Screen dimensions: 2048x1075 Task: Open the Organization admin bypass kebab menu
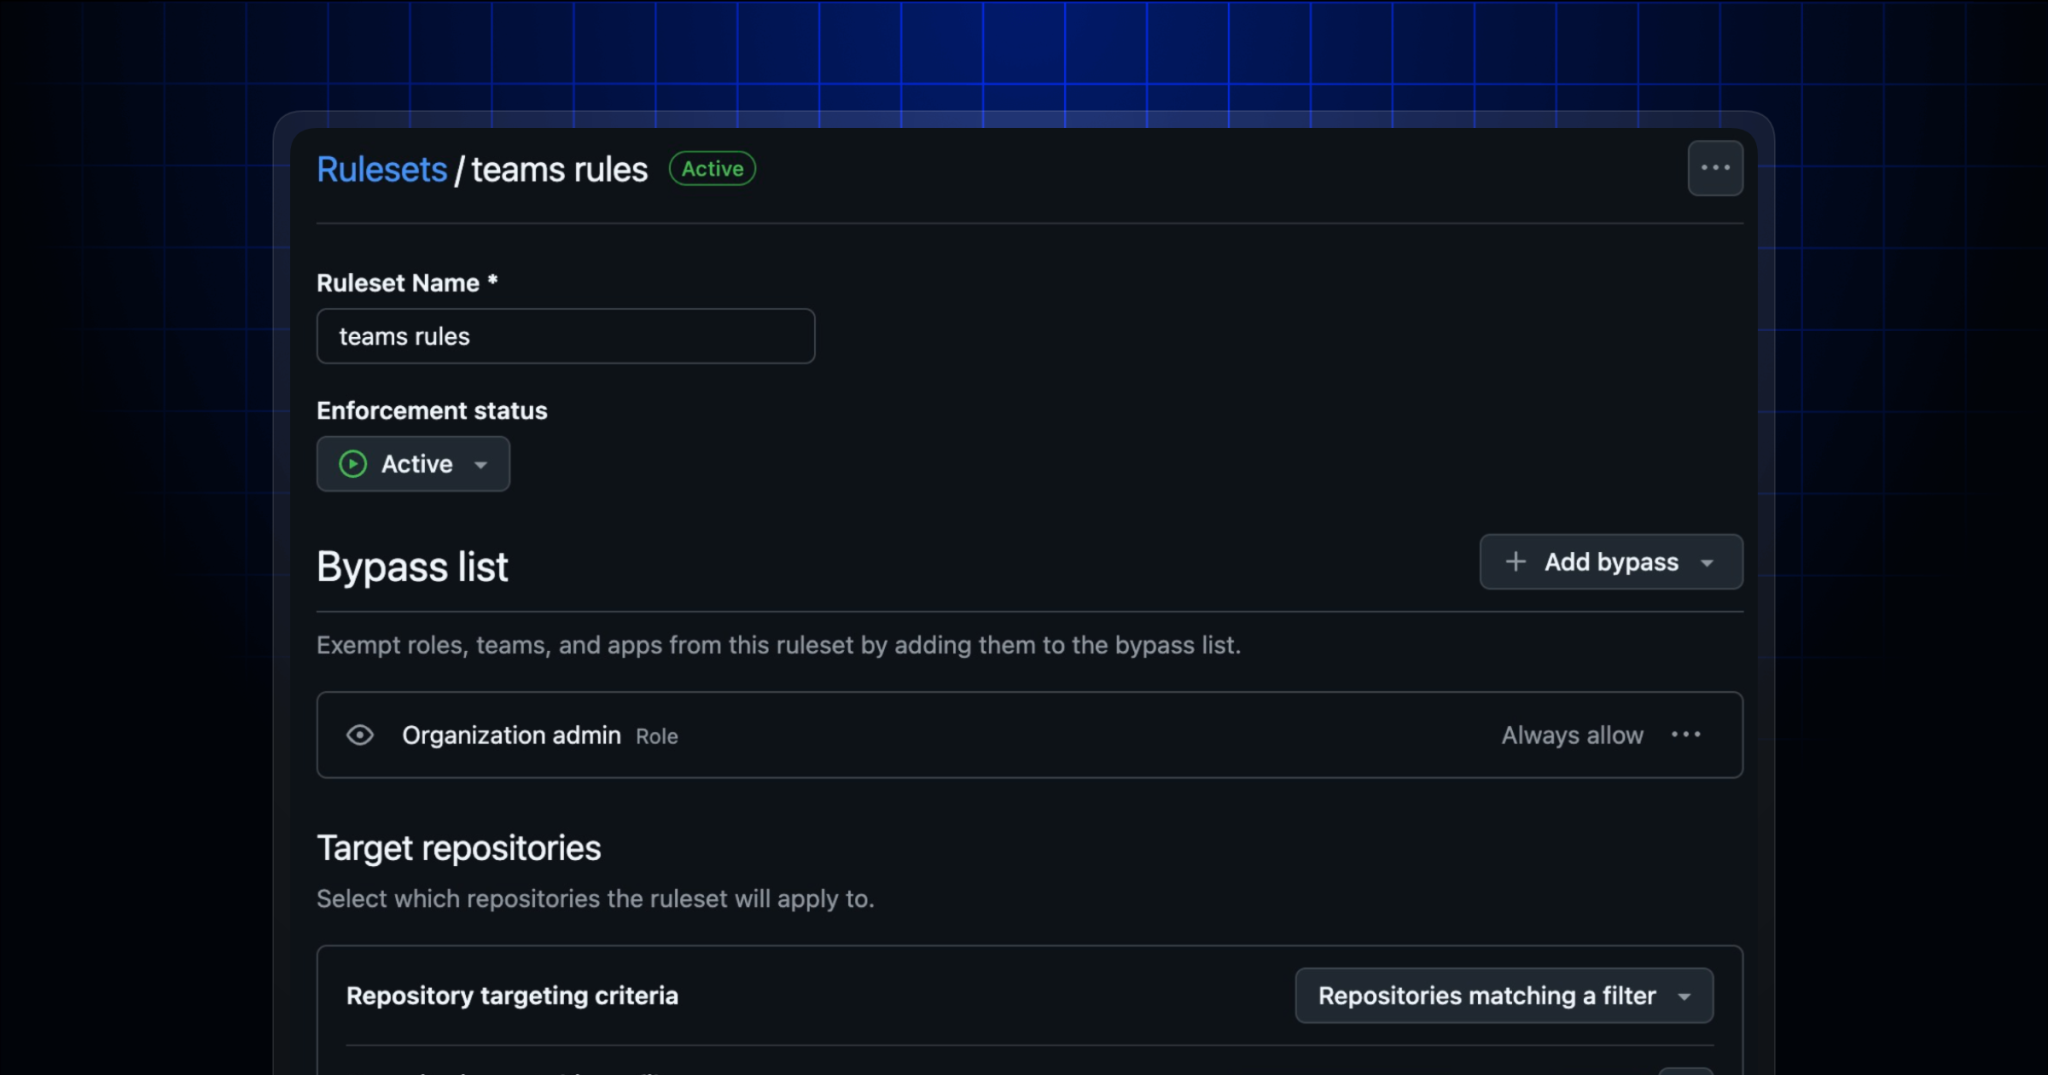(x=1686, y=735)
